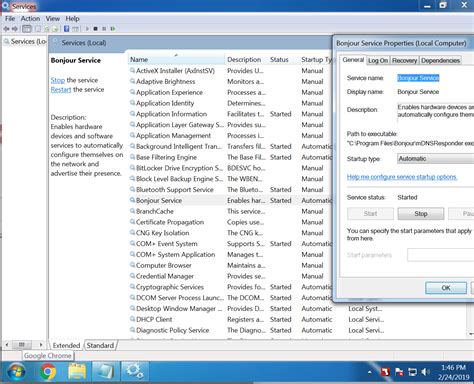
Task: Click left pane scrollbar right arrow
Action: 41,344
